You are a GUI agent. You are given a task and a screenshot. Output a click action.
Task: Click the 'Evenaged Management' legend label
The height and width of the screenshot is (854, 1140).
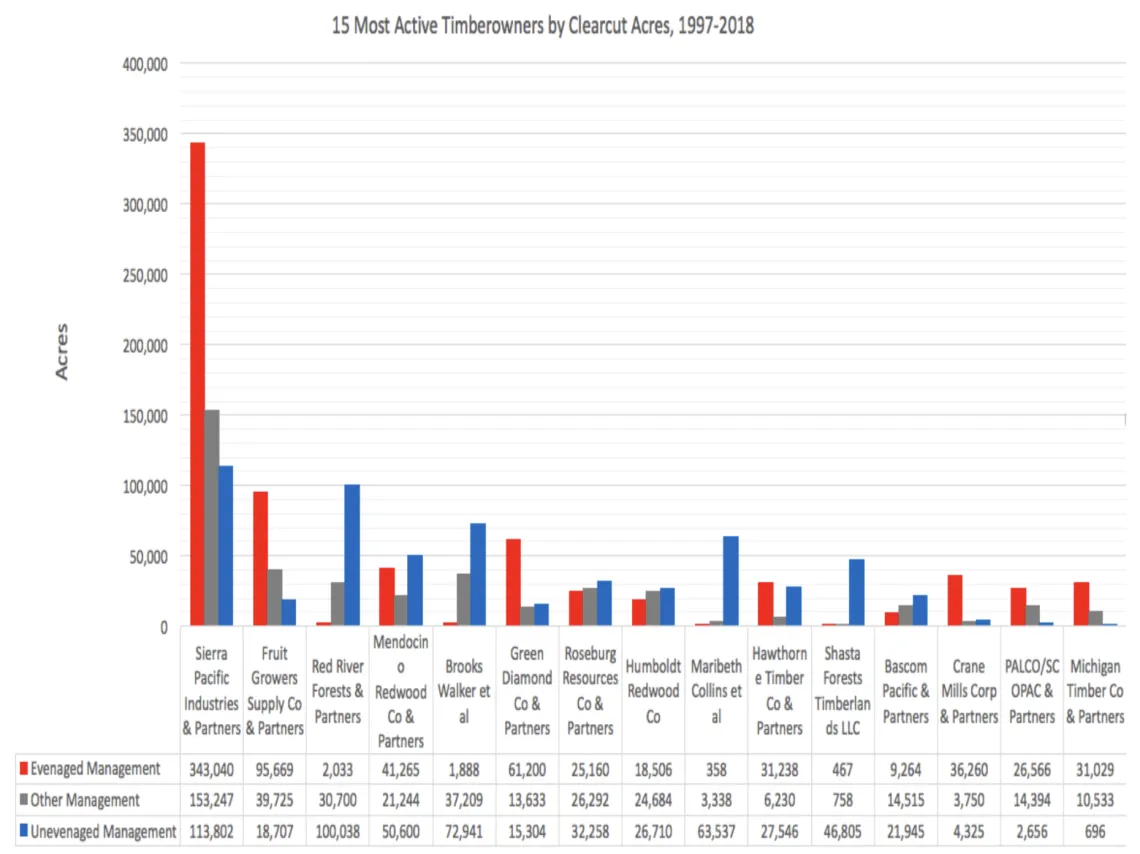click(x=95, y=769)
